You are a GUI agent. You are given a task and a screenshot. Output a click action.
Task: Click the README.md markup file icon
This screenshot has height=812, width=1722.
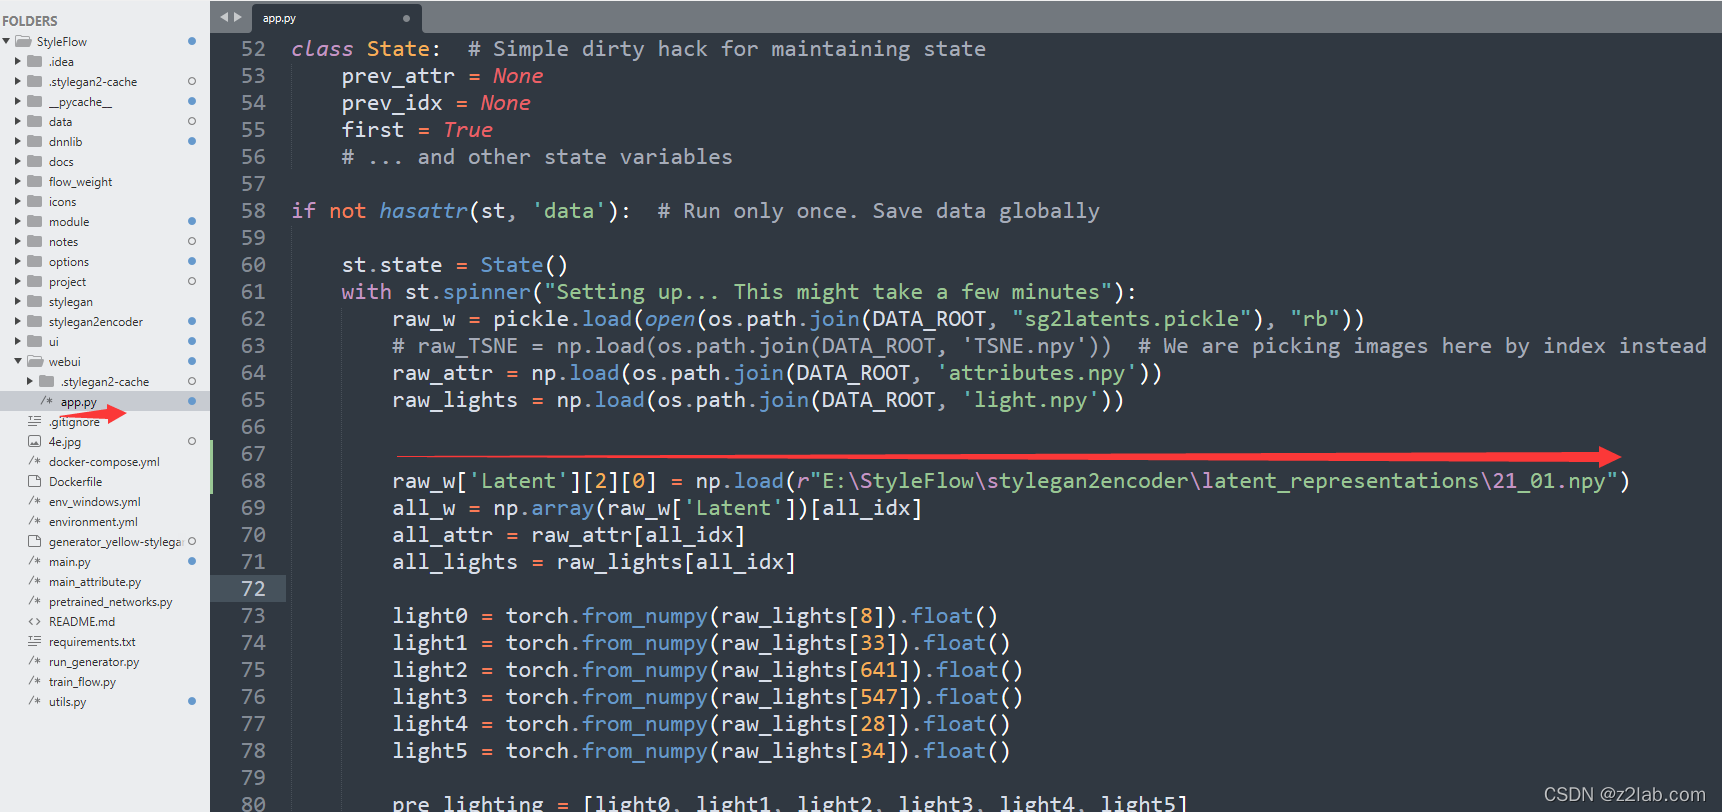35,621
